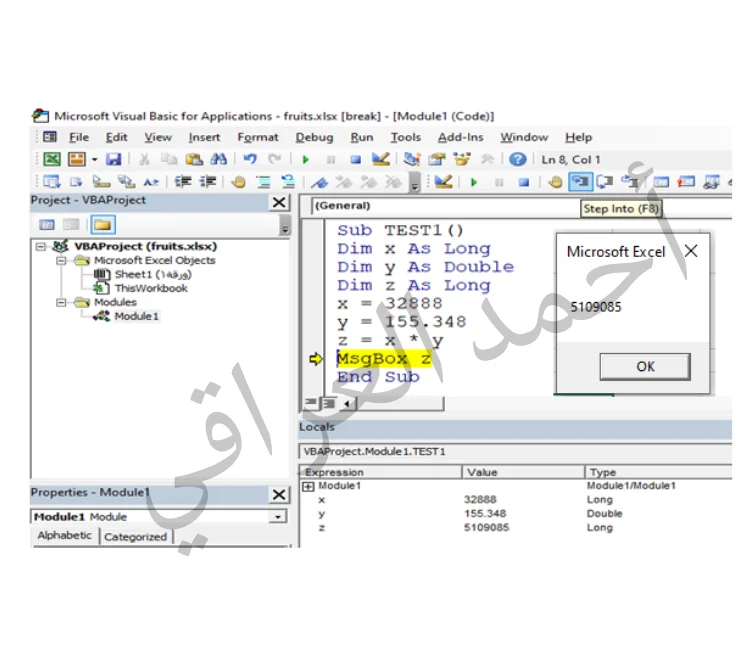Toggle Breakpoint hand icon in Edit toolbar
This screenshot has height=664, width=751.
pyautogui.click(x=239, y=182)
